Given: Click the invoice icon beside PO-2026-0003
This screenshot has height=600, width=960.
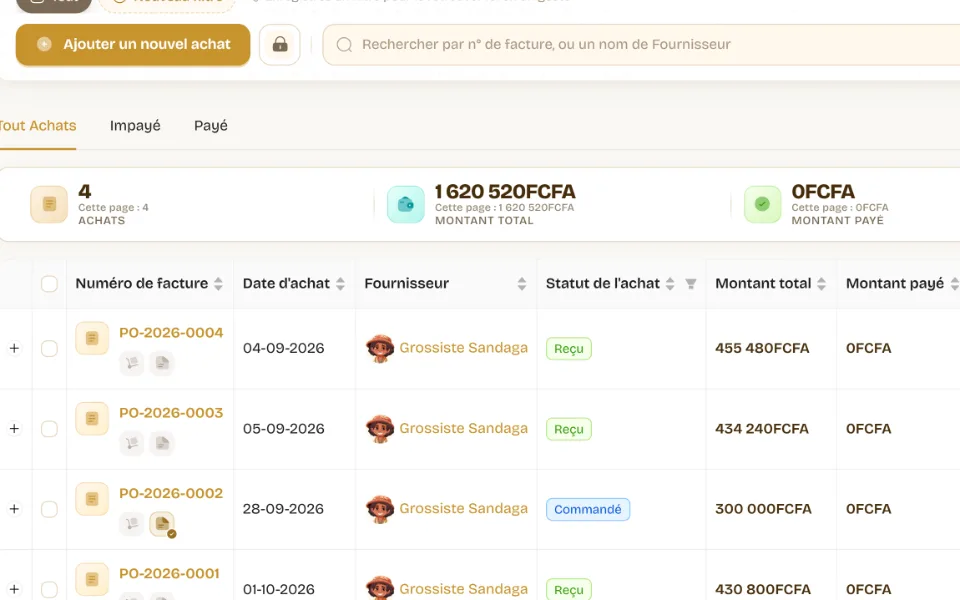Looking at the screenshot, I should [x=92, y=418].
